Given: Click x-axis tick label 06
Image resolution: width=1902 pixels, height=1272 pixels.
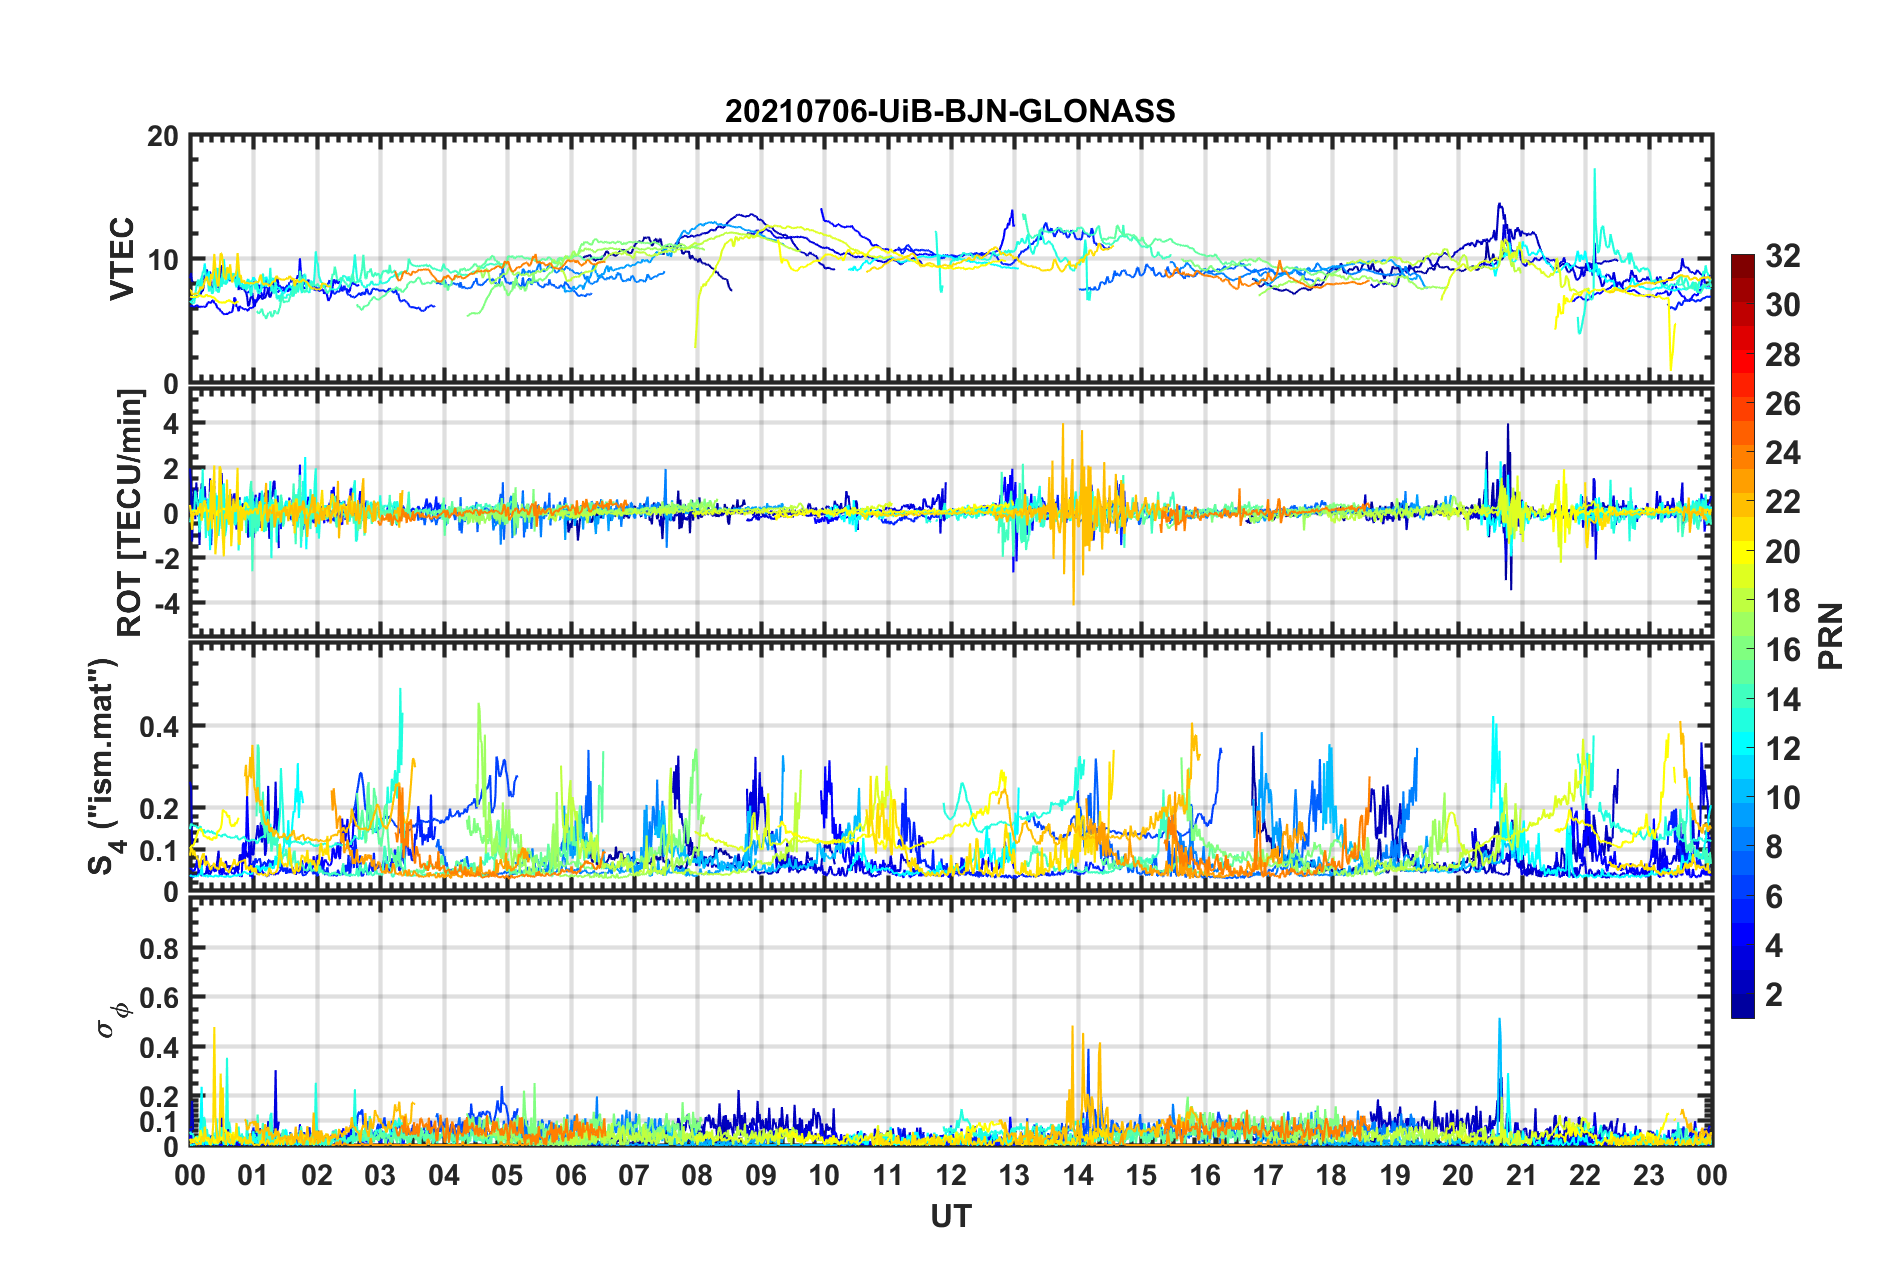Looking at the screenshot, I should click(571, 1175).
